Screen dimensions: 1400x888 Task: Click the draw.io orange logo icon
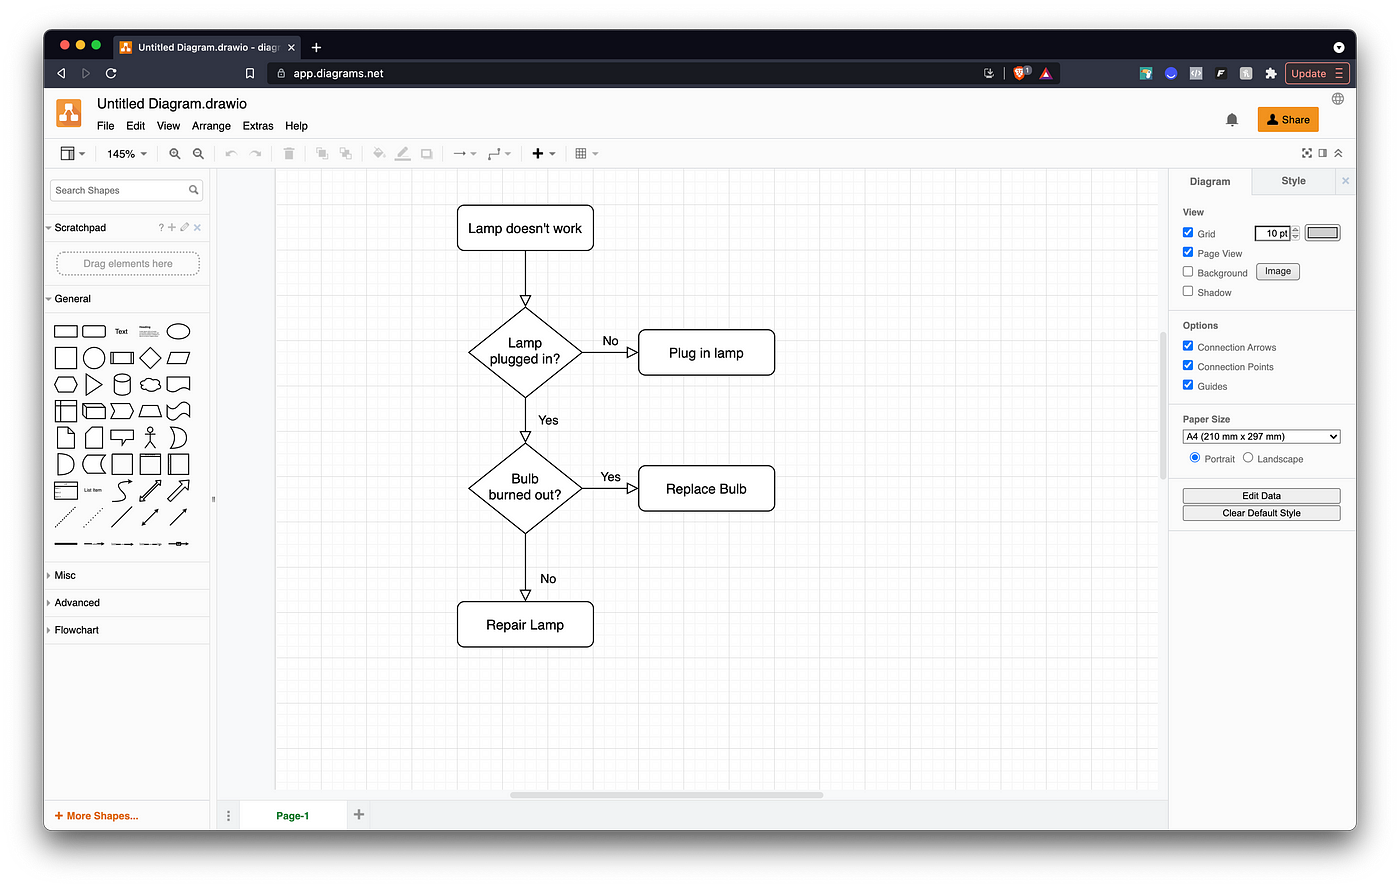[x=69, y=113]
